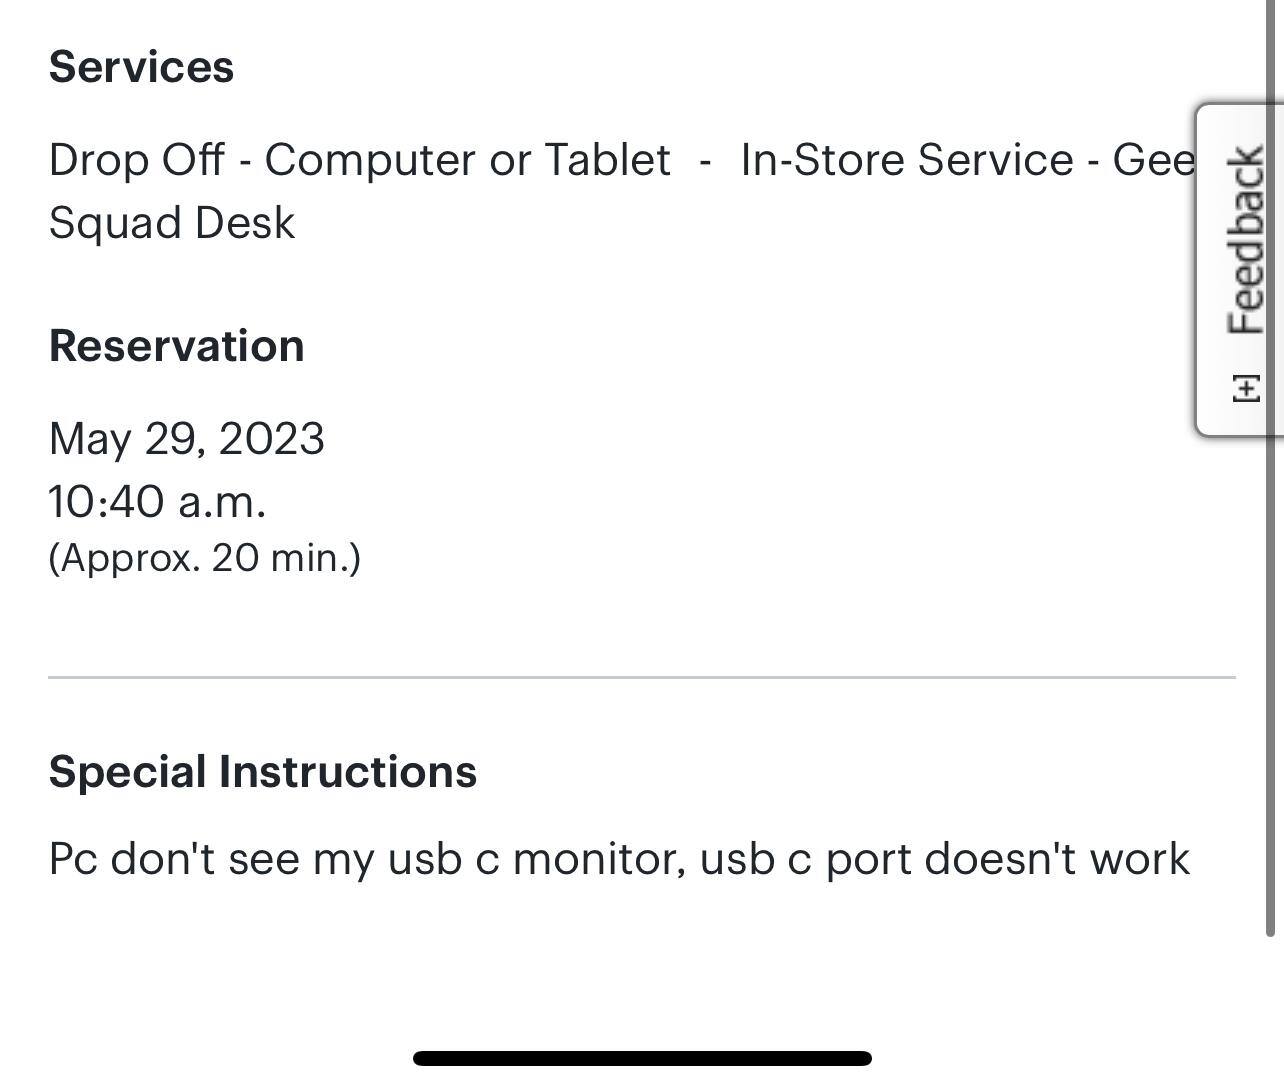Viewport: 1284px width, 1090px height.
Task: Expand the Reservation section heading
Action: click(x=177, y=344)
